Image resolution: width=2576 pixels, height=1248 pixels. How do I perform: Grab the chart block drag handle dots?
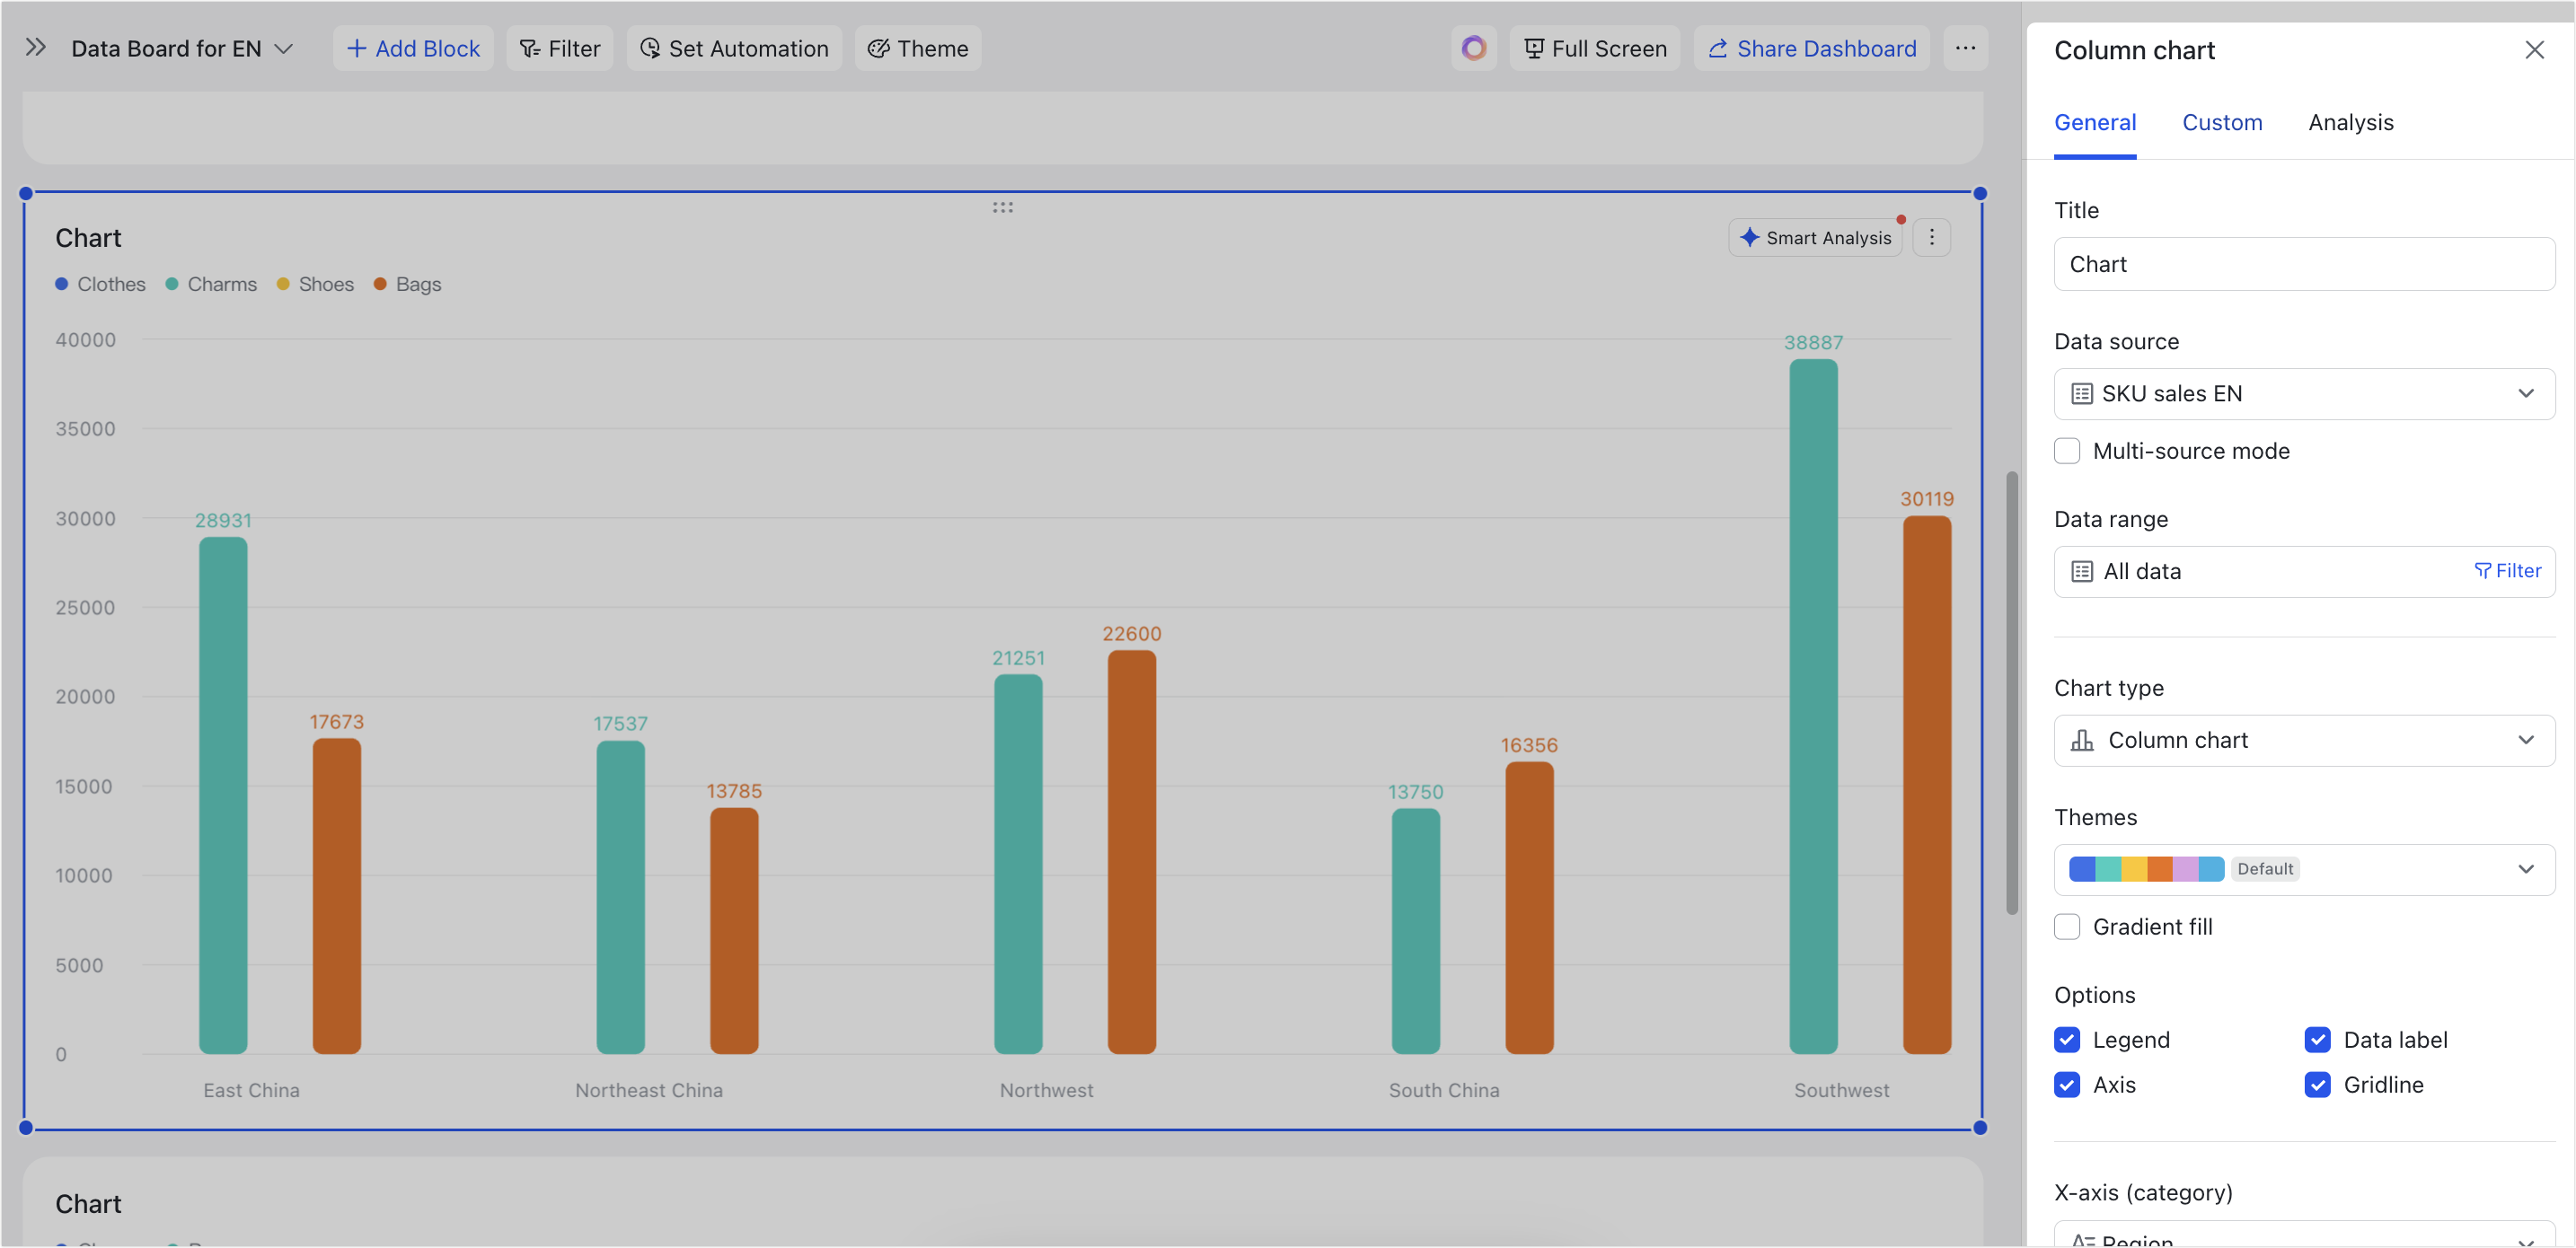click(1003, 208)
